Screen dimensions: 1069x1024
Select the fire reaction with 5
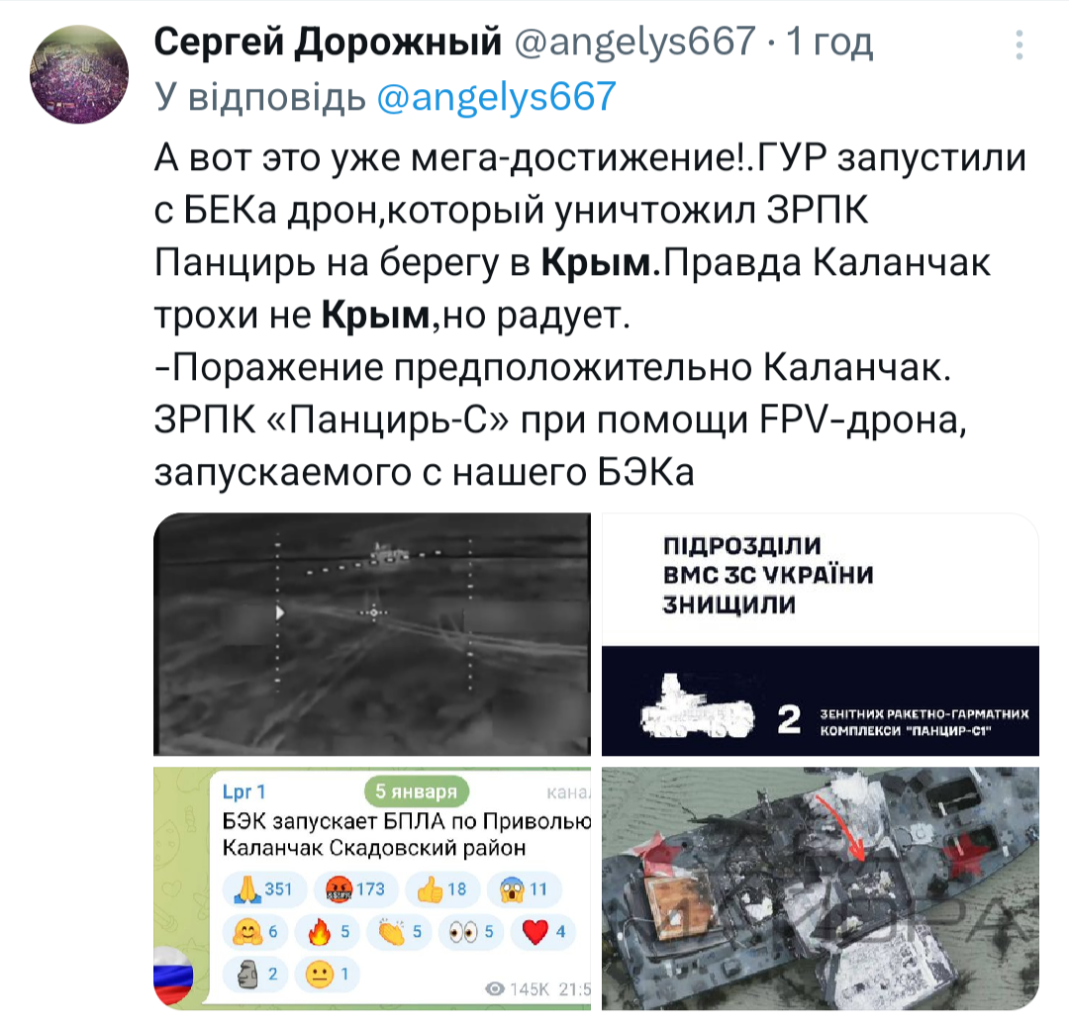pos(327,931)
